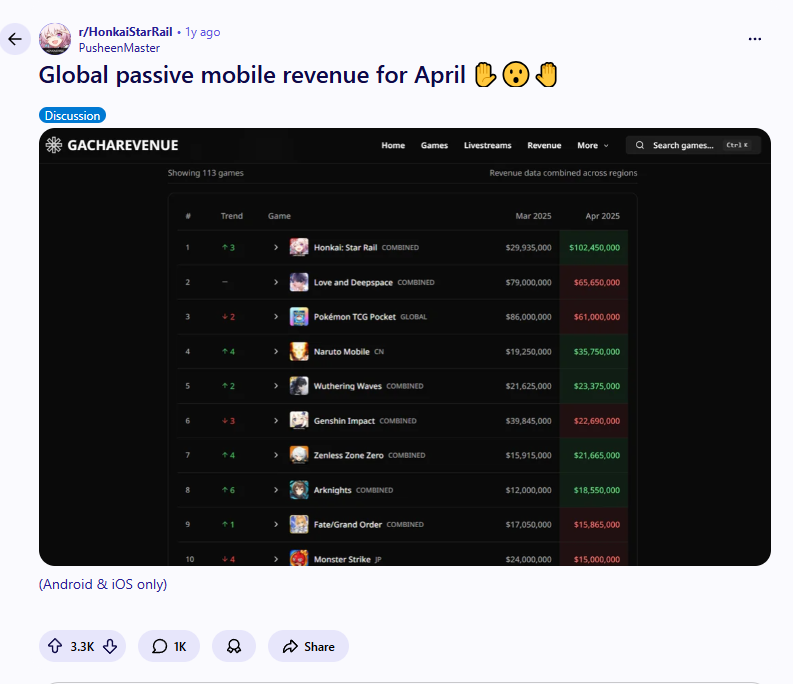This screenshot has width=793, height=684.
Task: Share the post
Action: tap(309, 646)
